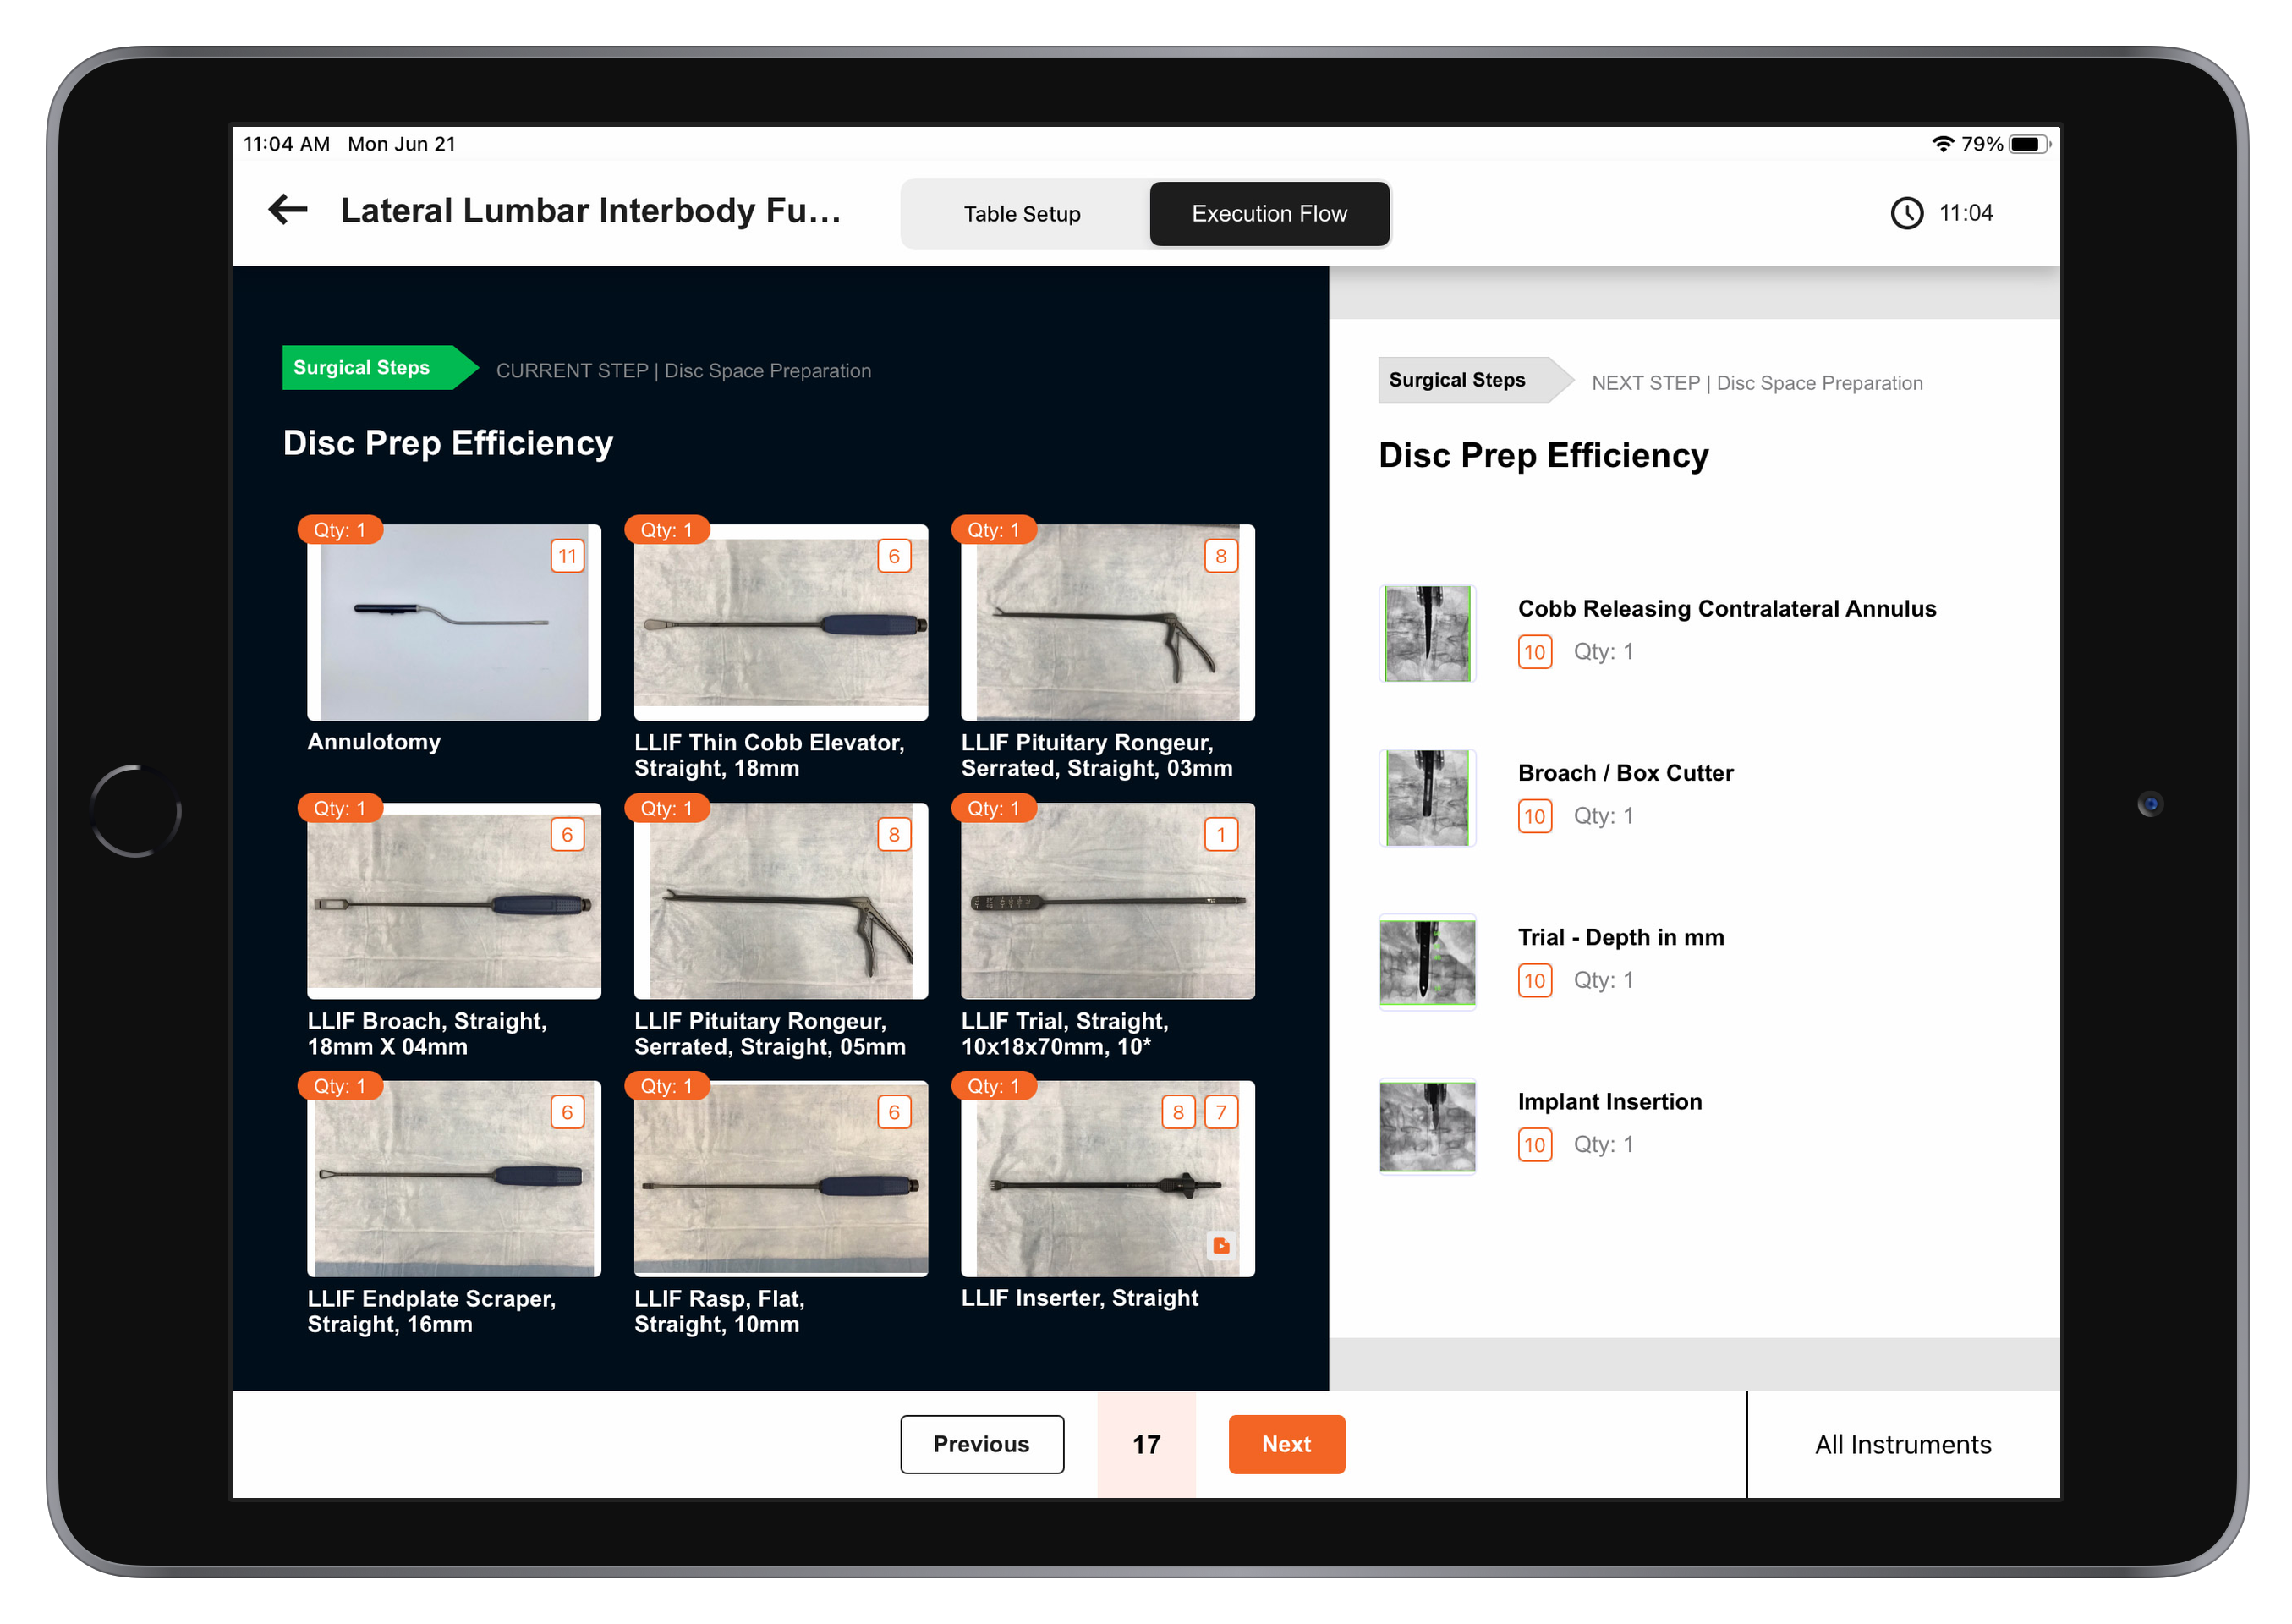Click 'LLIF Broach, Straight, 18mm X 04mm' text
This screenshot has width=2292, height=1624.
click(427, 1033)
